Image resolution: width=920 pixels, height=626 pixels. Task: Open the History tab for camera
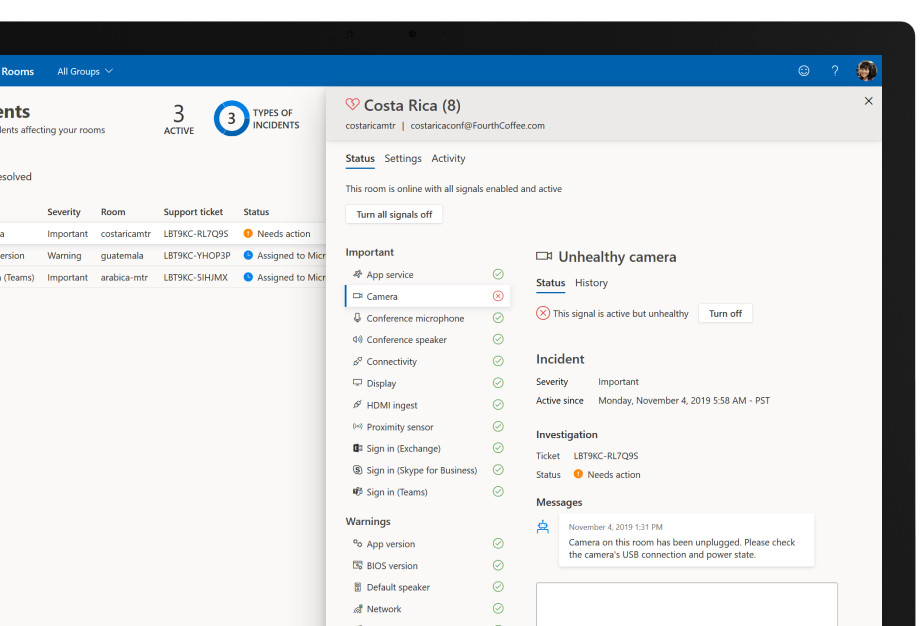(x=591, y=283)
